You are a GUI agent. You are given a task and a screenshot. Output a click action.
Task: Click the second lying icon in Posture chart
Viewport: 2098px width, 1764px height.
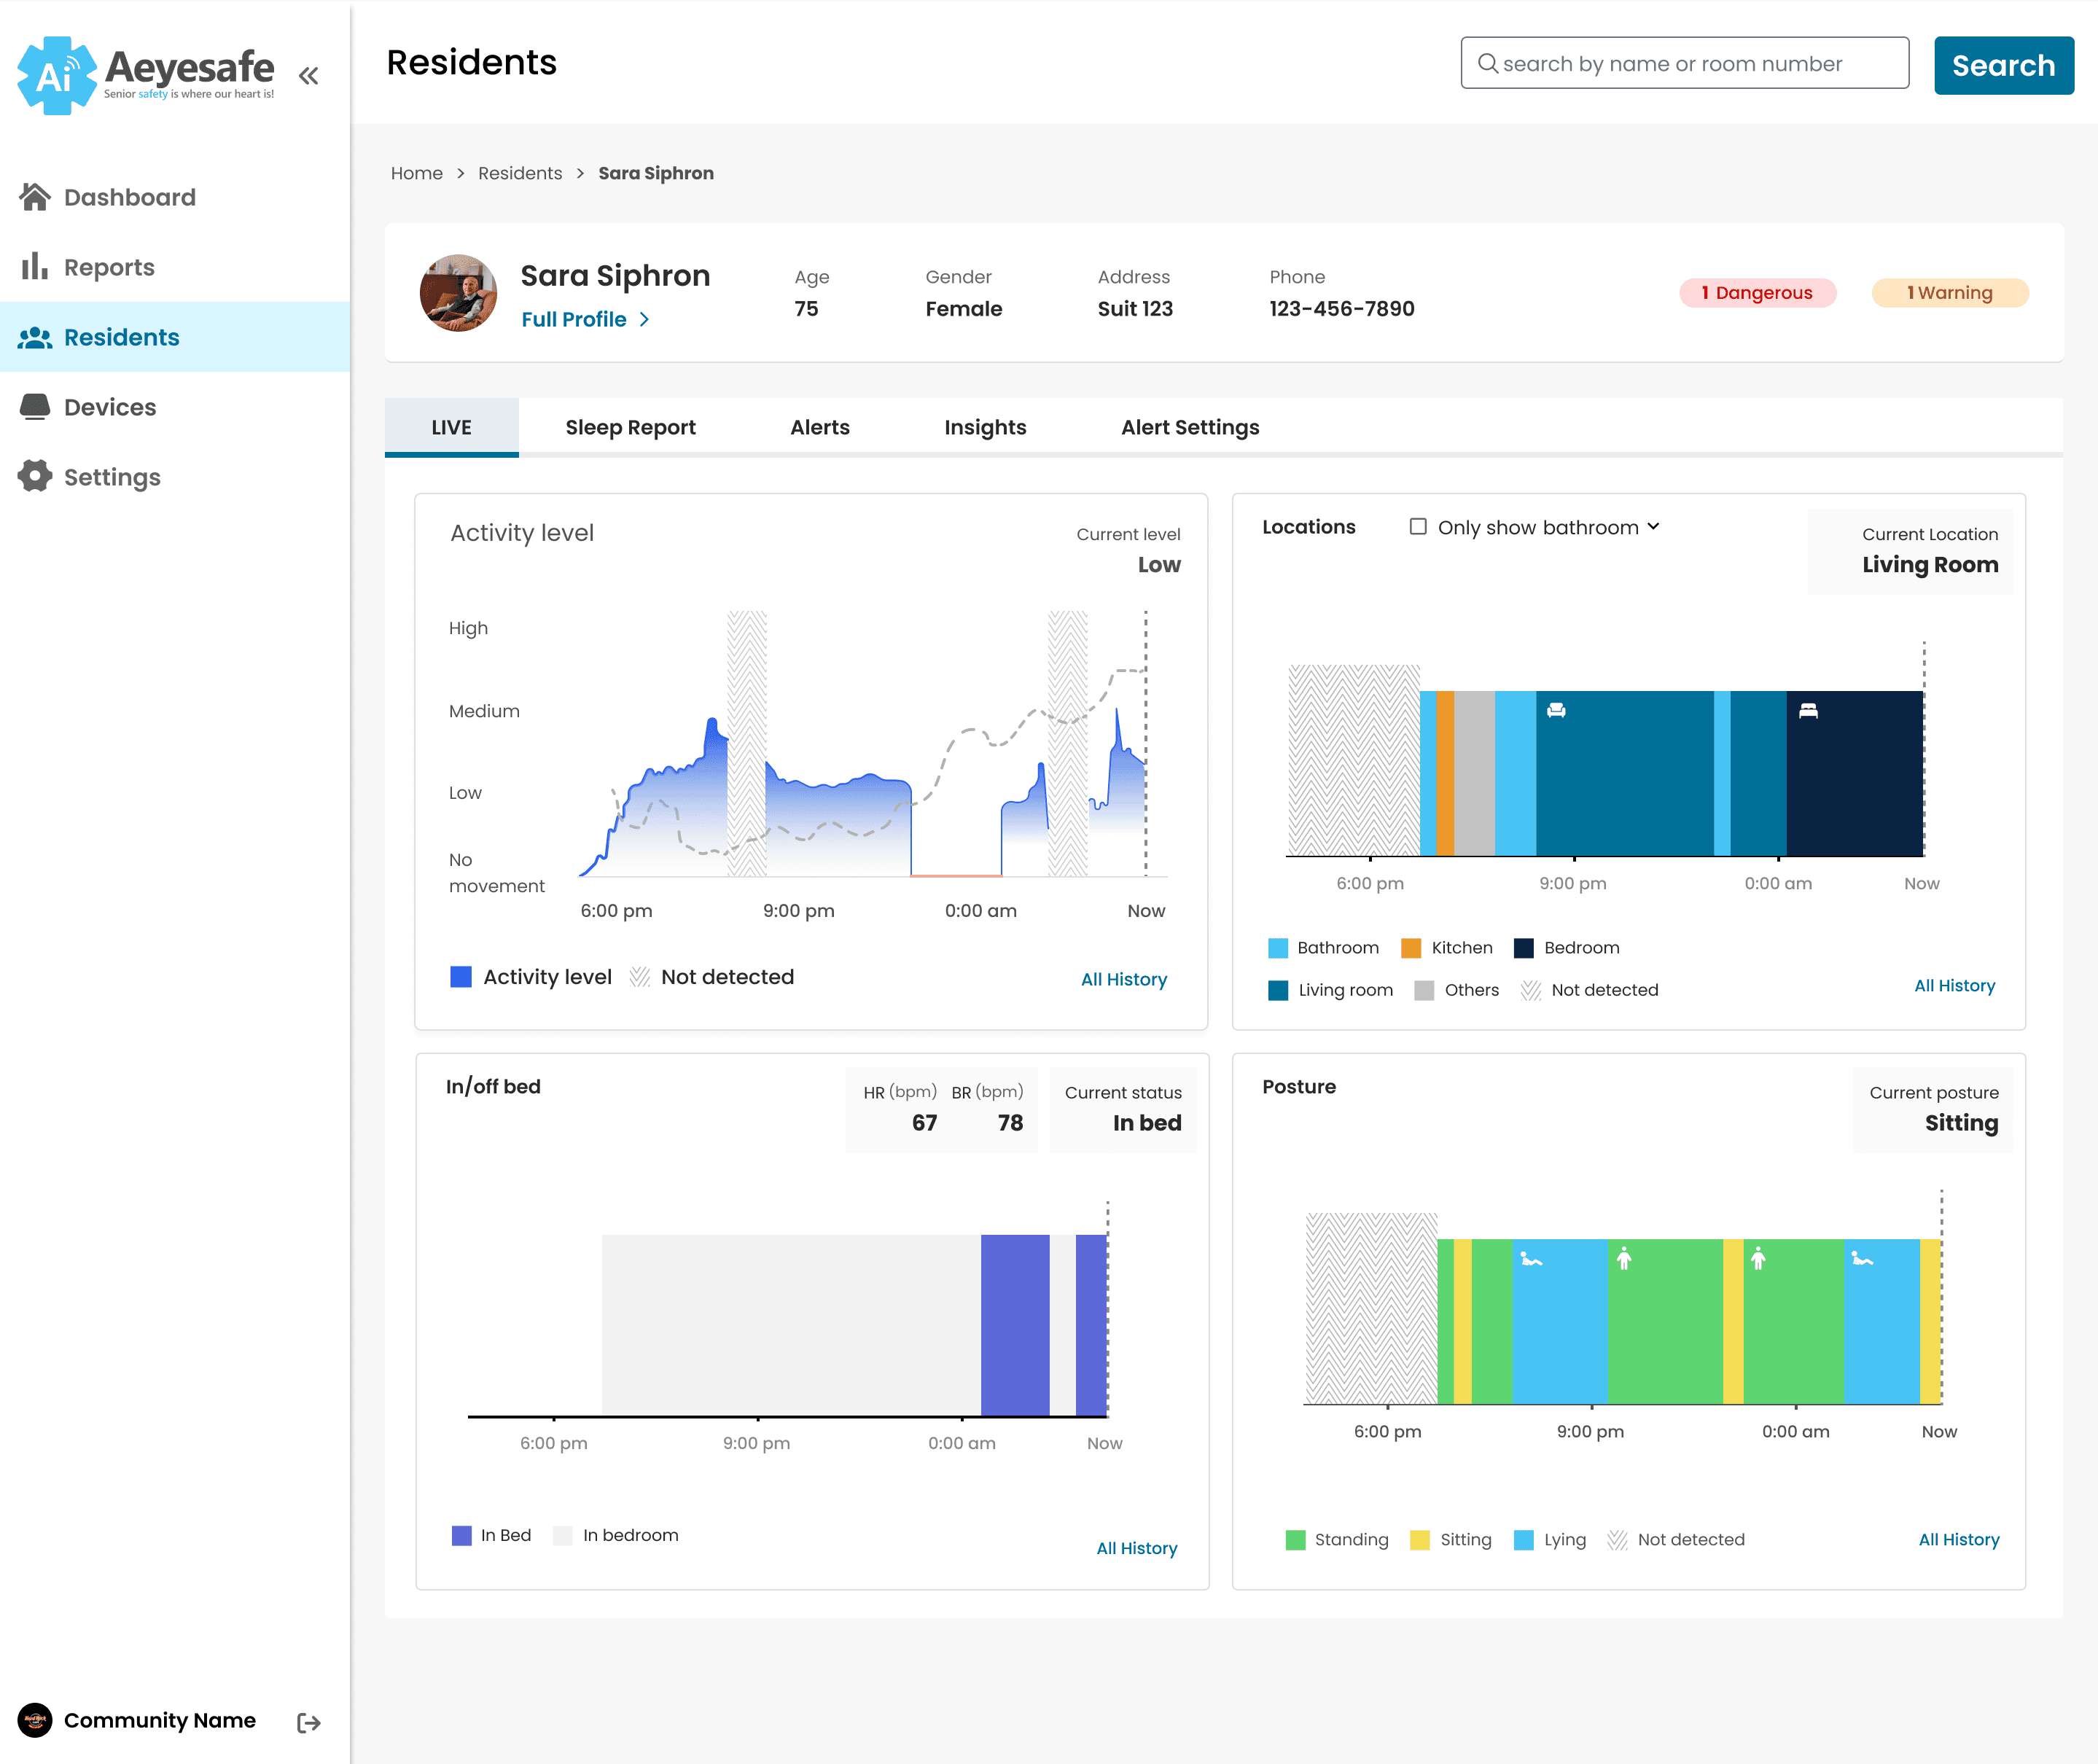(x=1862, y=1259)
